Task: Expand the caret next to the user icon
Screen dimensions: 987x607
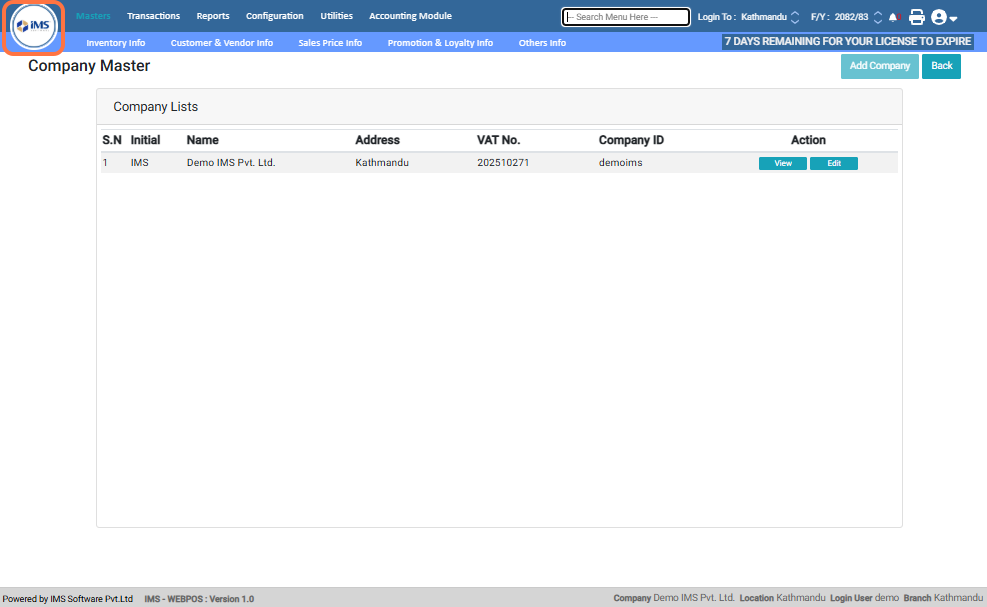Action: coord(954,19)
